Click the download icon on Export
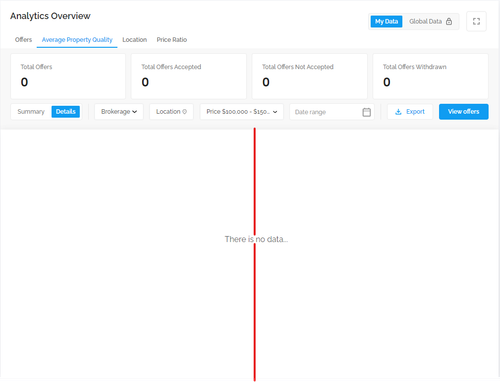The width and height of the screenshot is (500, 382). 398,112
